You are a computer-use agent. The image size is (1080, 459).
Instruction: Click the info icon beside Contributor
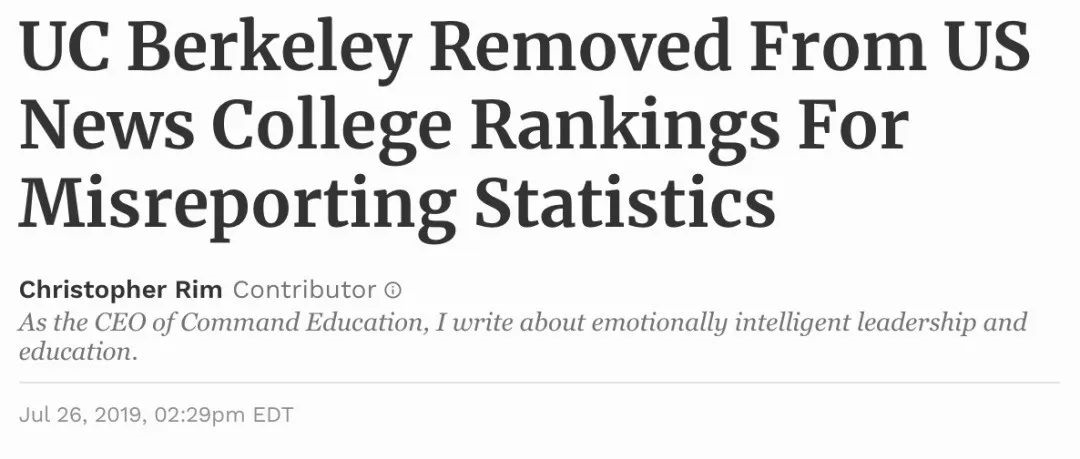tap(394, 291)
